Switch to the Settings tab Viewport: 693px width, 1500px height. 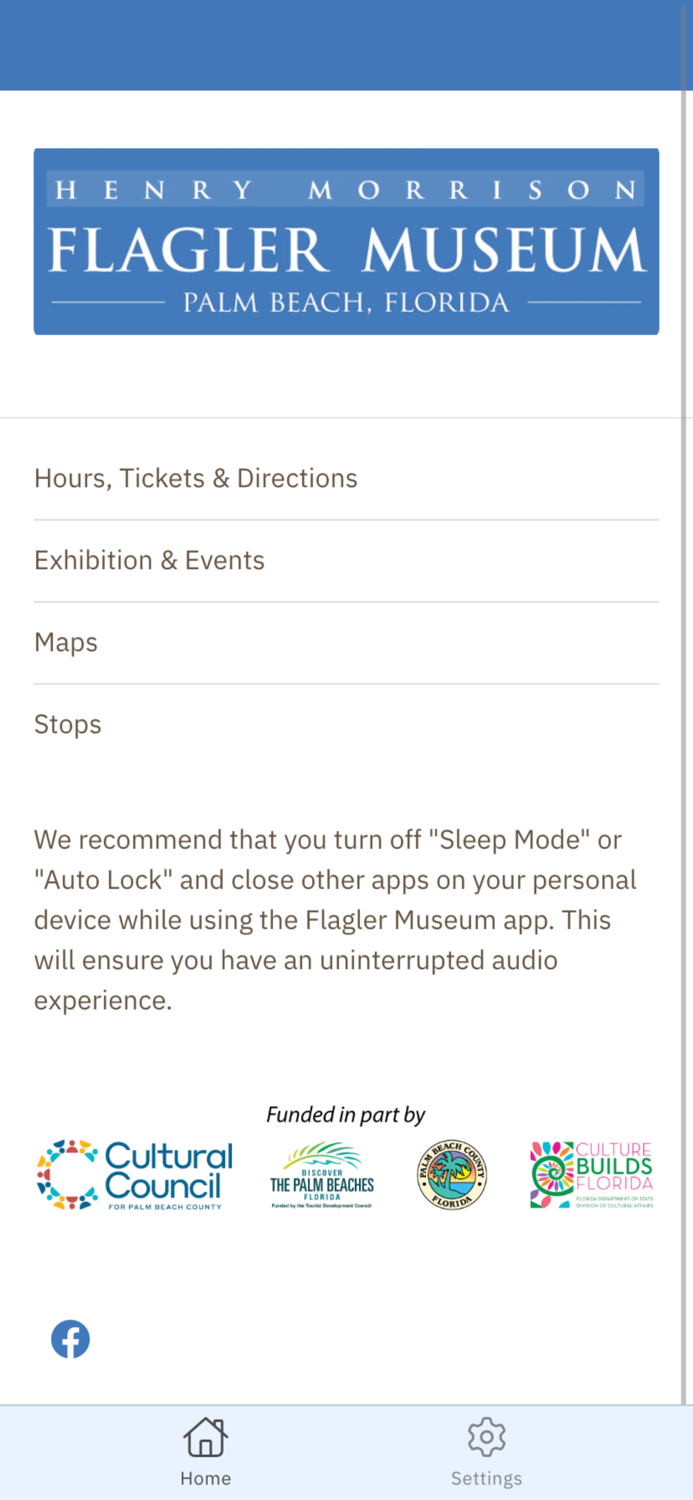(486, 1452)
